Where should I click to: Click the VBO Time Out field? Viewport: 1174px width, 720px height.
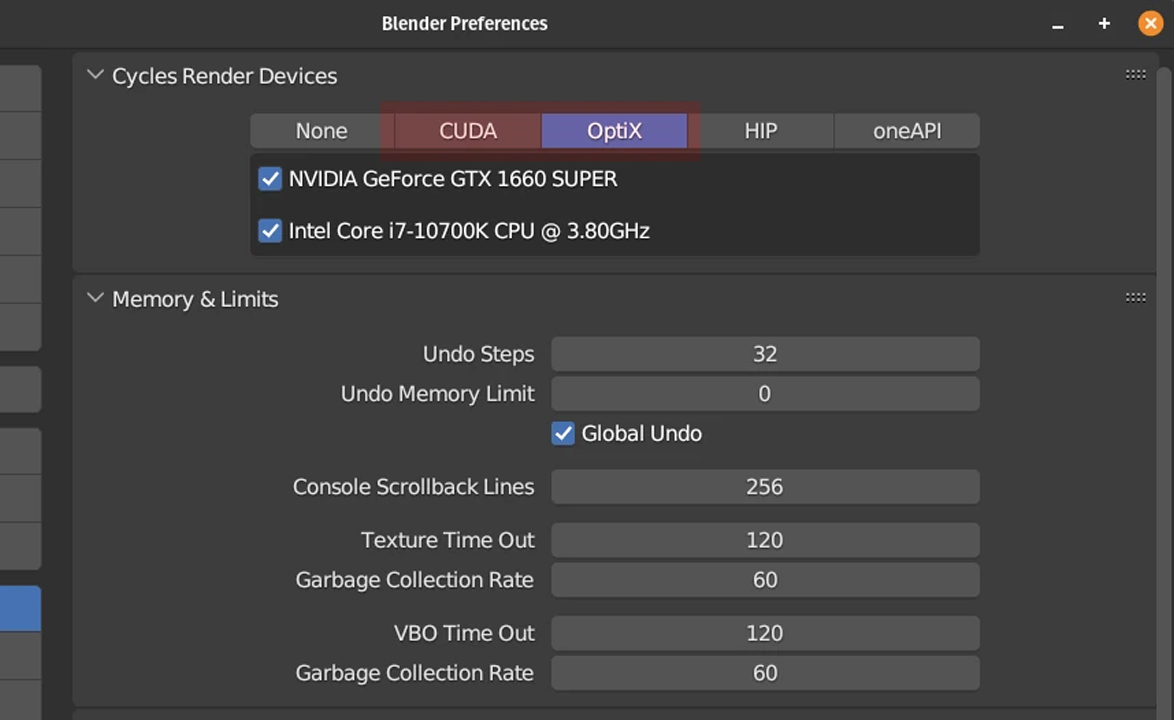[x=765, y=632]
